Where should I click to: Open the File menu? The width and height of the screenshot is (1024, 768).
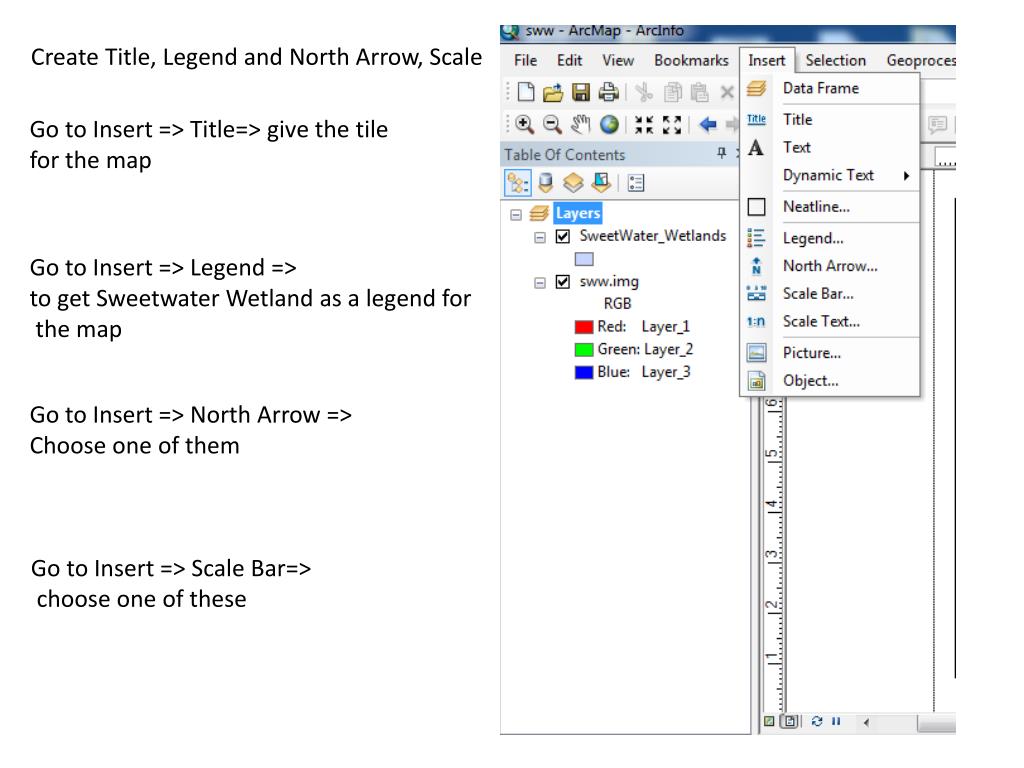[526, 61]
